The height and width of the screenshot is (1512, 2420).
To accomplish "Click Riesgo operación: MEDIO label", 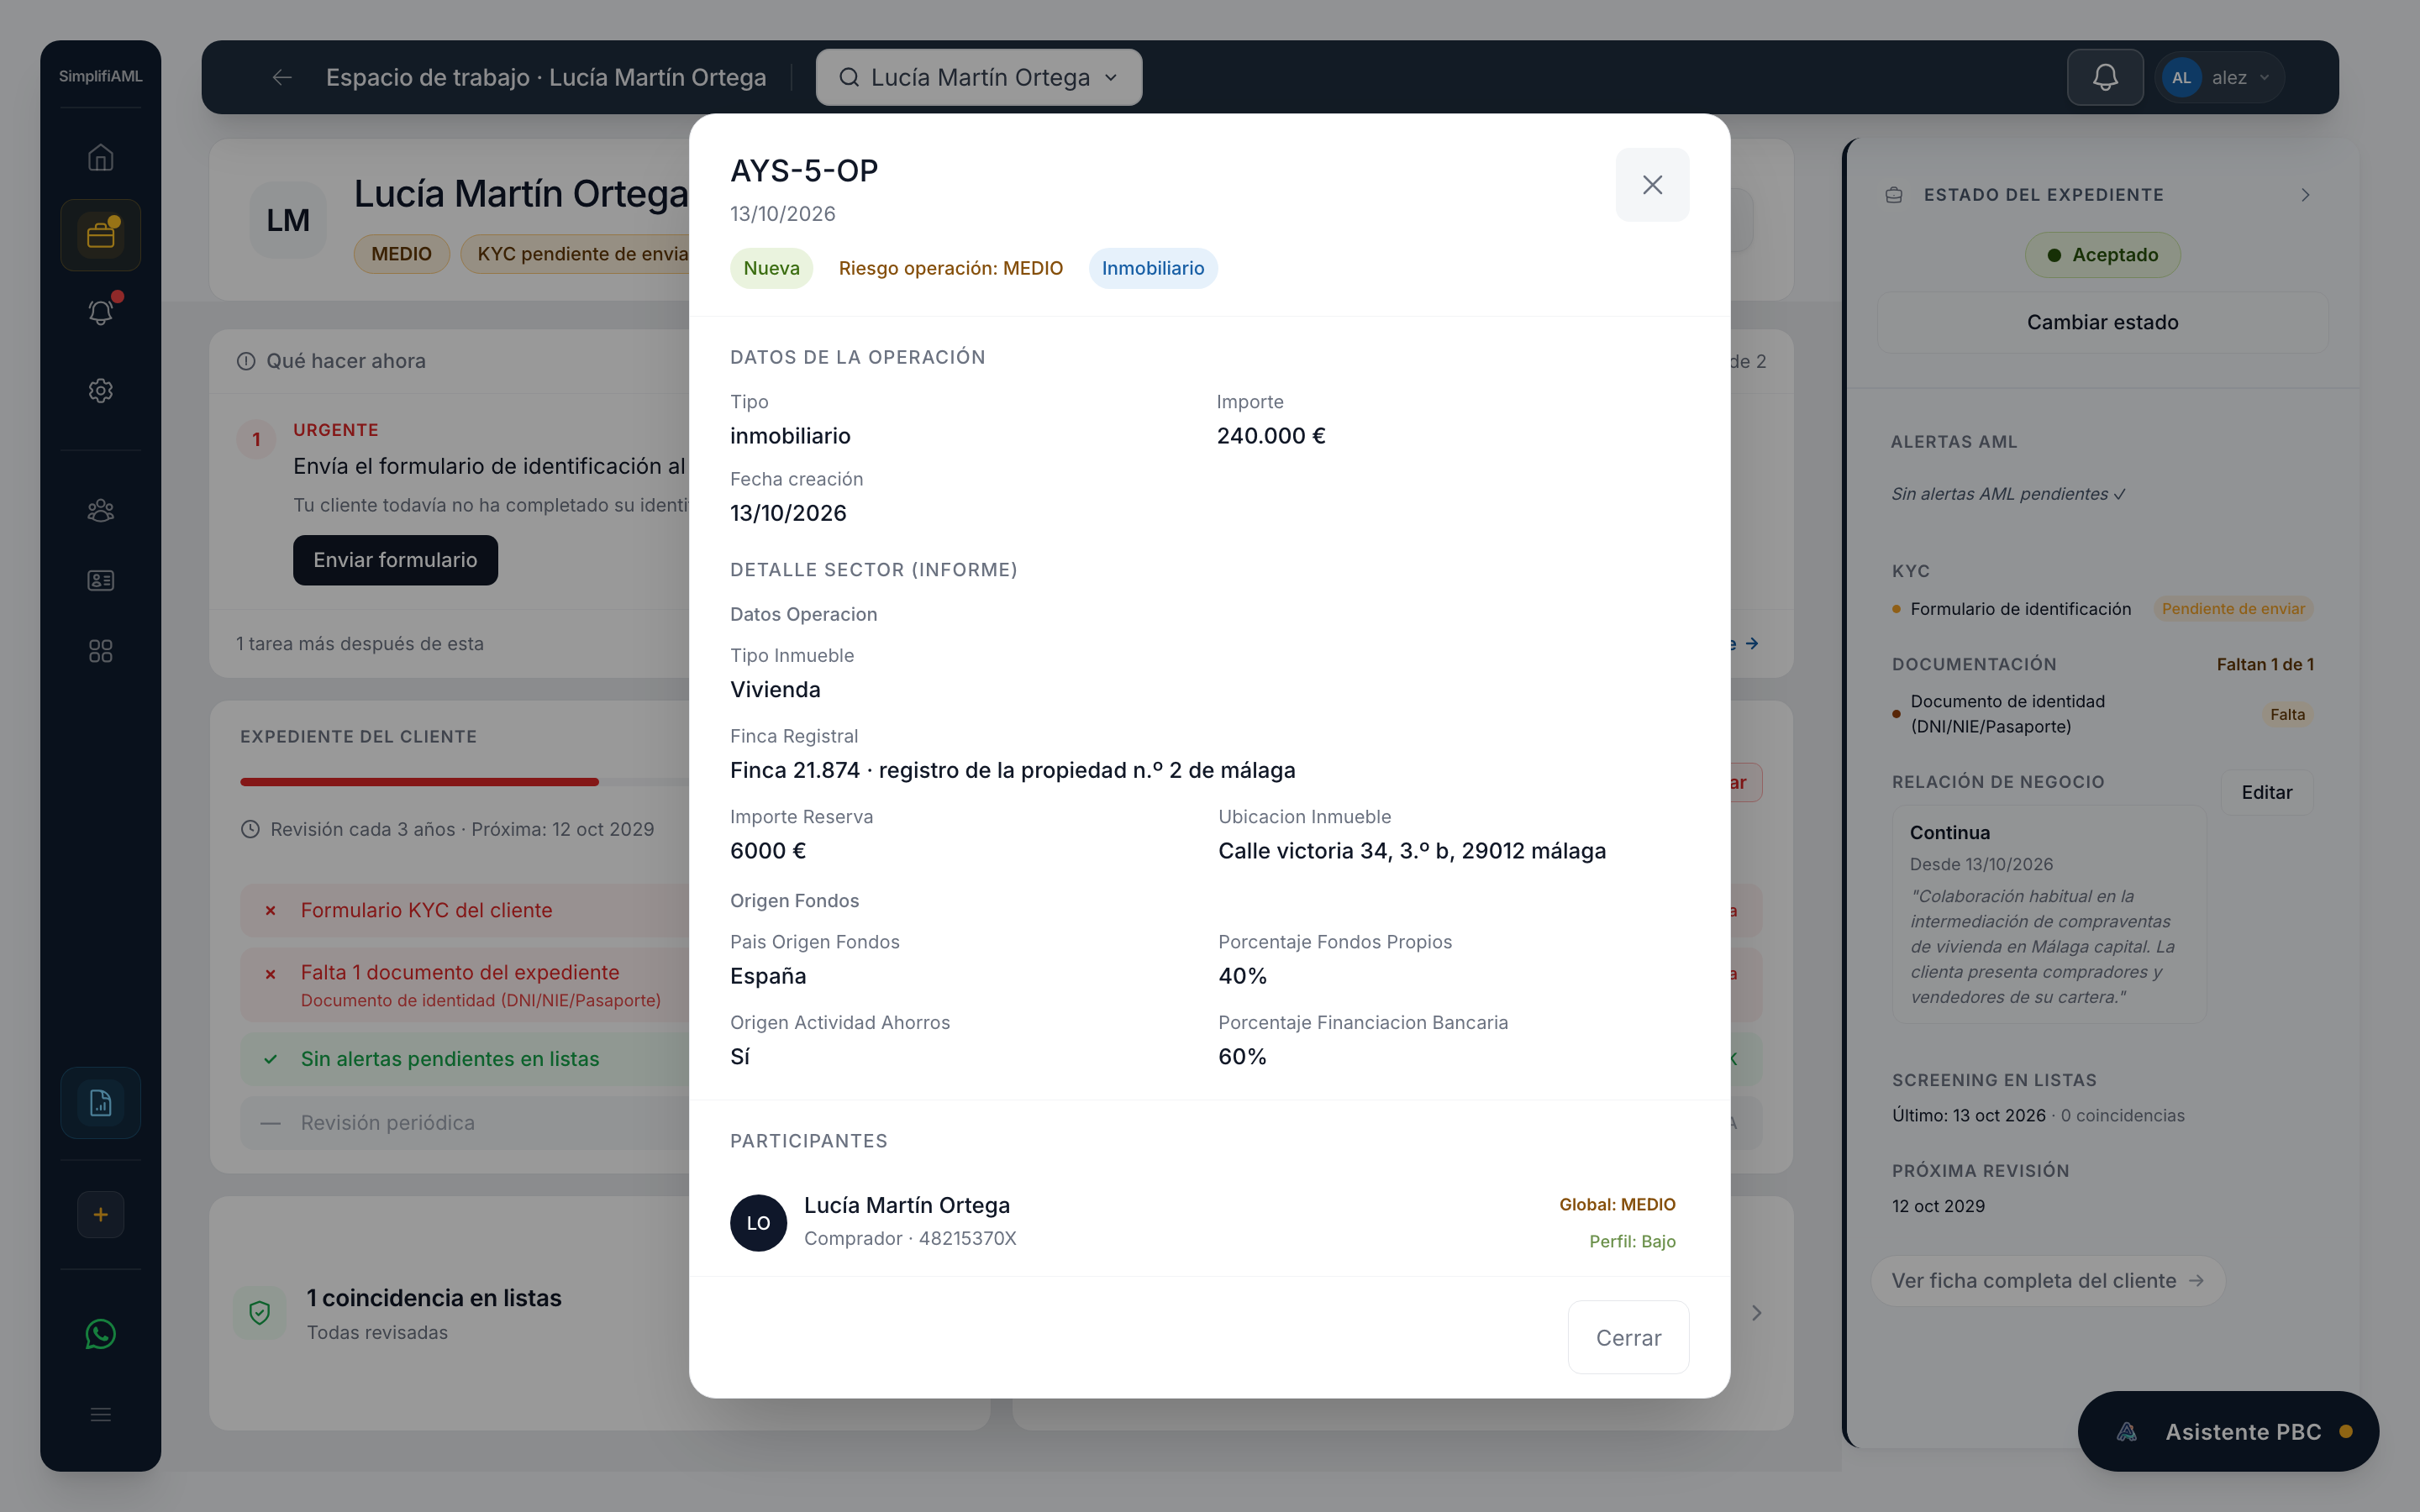I will tap(950, 268).
